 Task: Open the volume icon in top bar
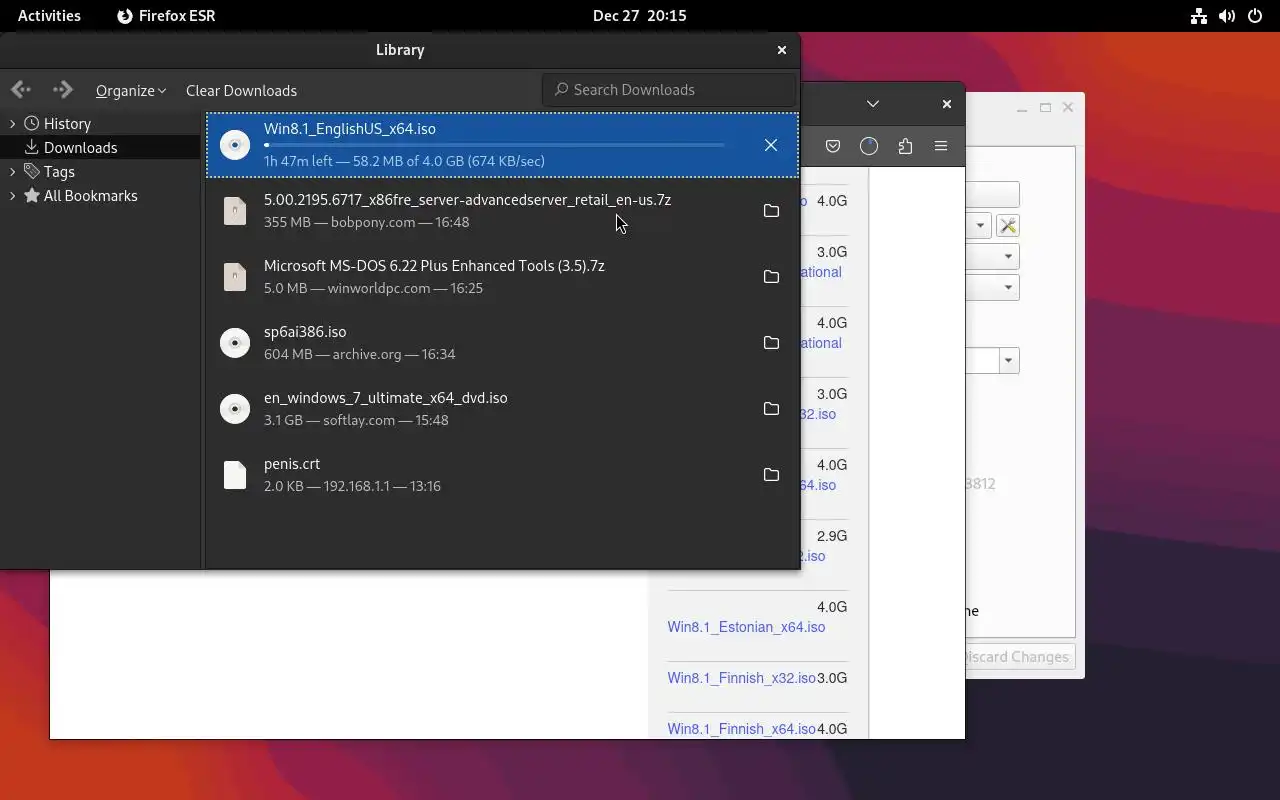coord(1227,16)
